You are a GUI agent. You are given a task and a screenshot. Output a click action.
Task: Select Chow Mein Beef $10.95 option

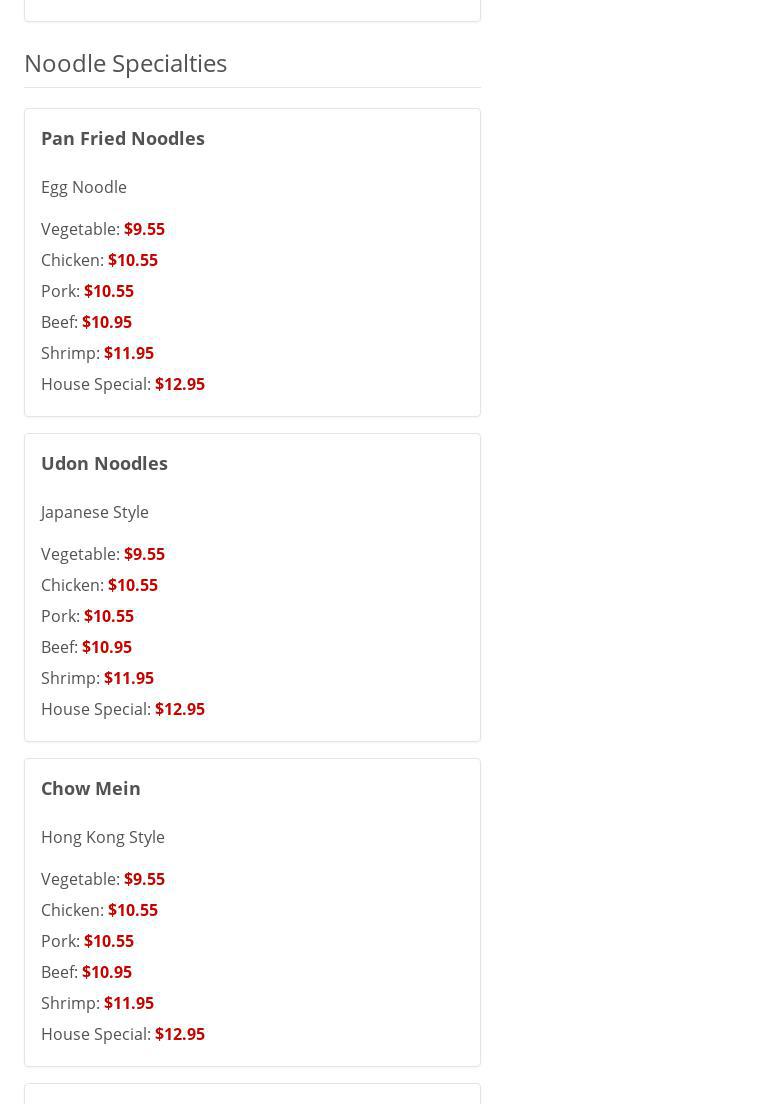(86, 972)
